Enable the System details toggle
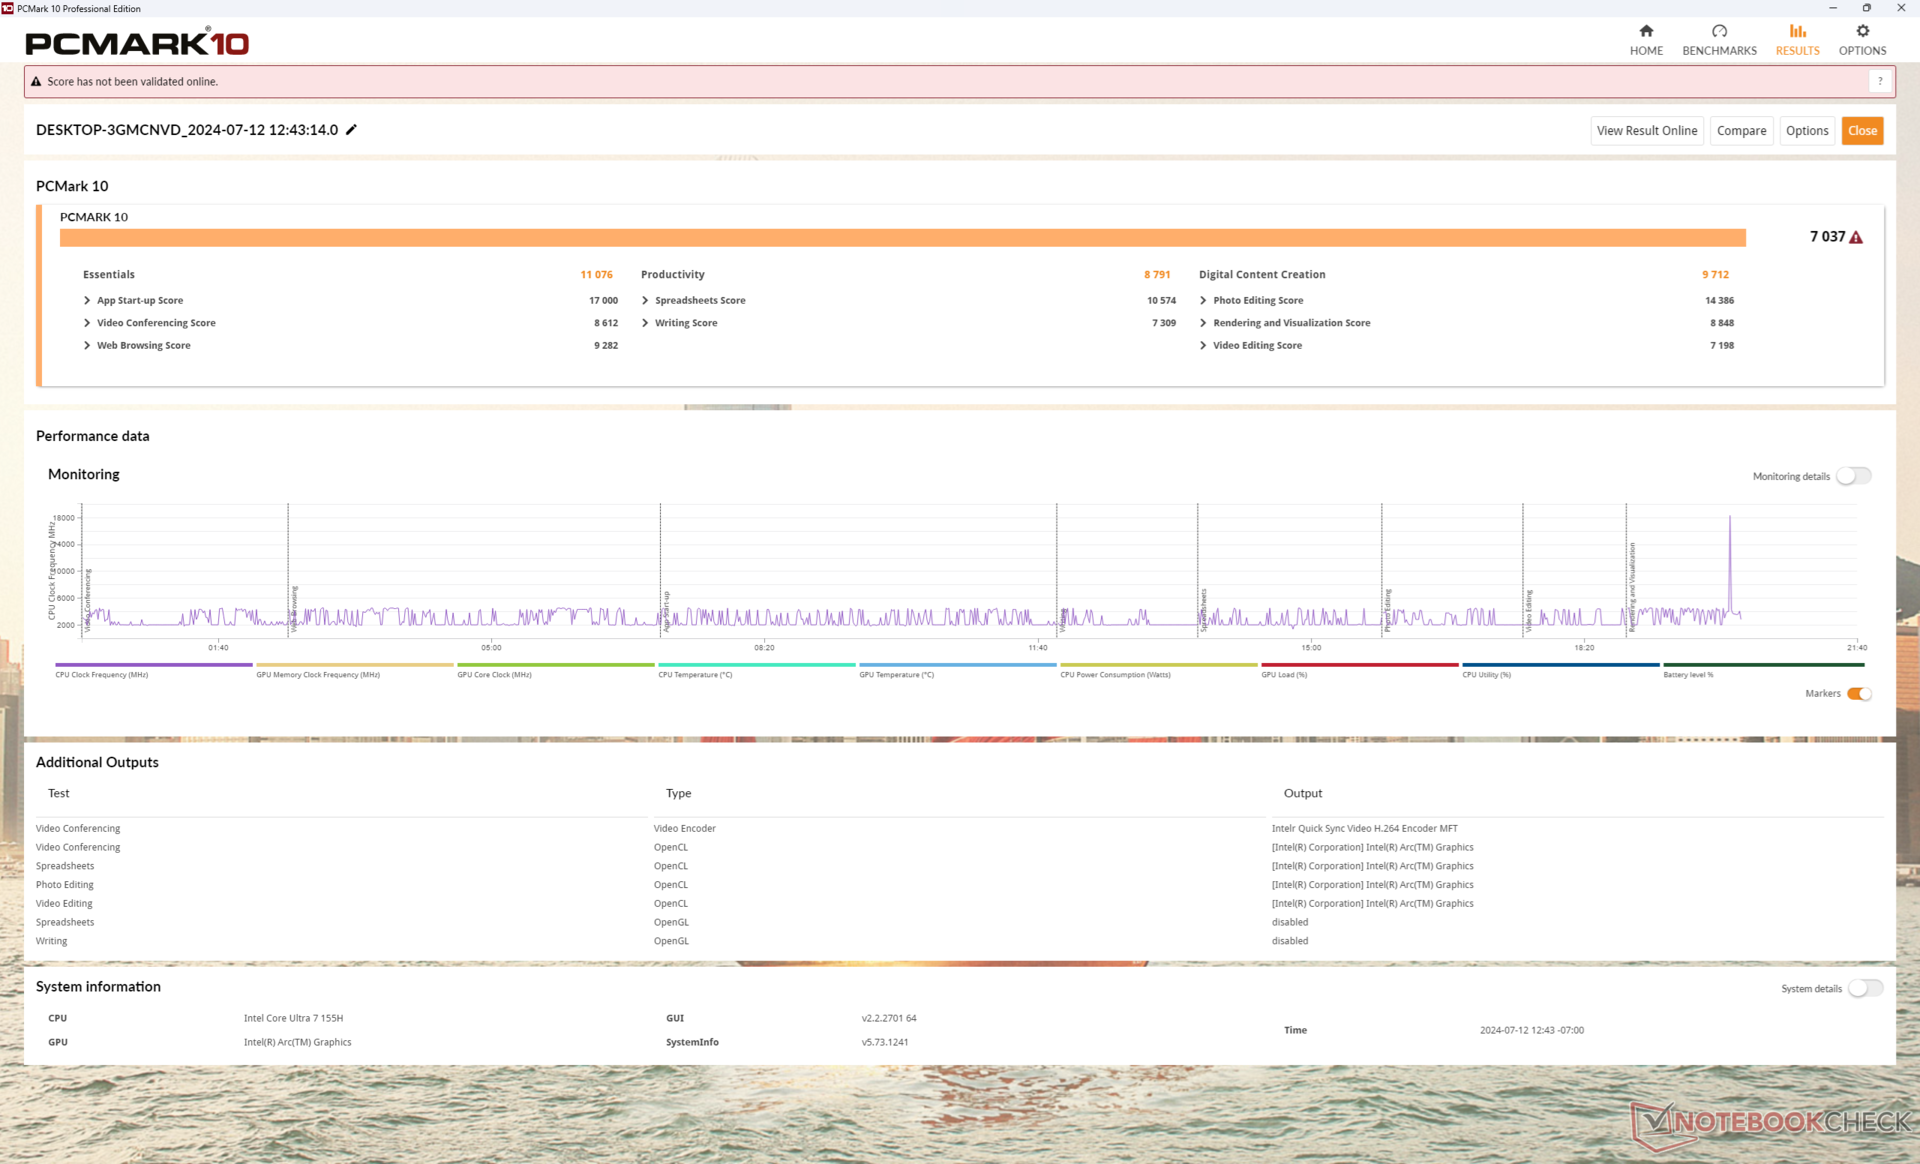Image resolution: width=1920 pixels, height=1164 pixels. point(1864,988)
